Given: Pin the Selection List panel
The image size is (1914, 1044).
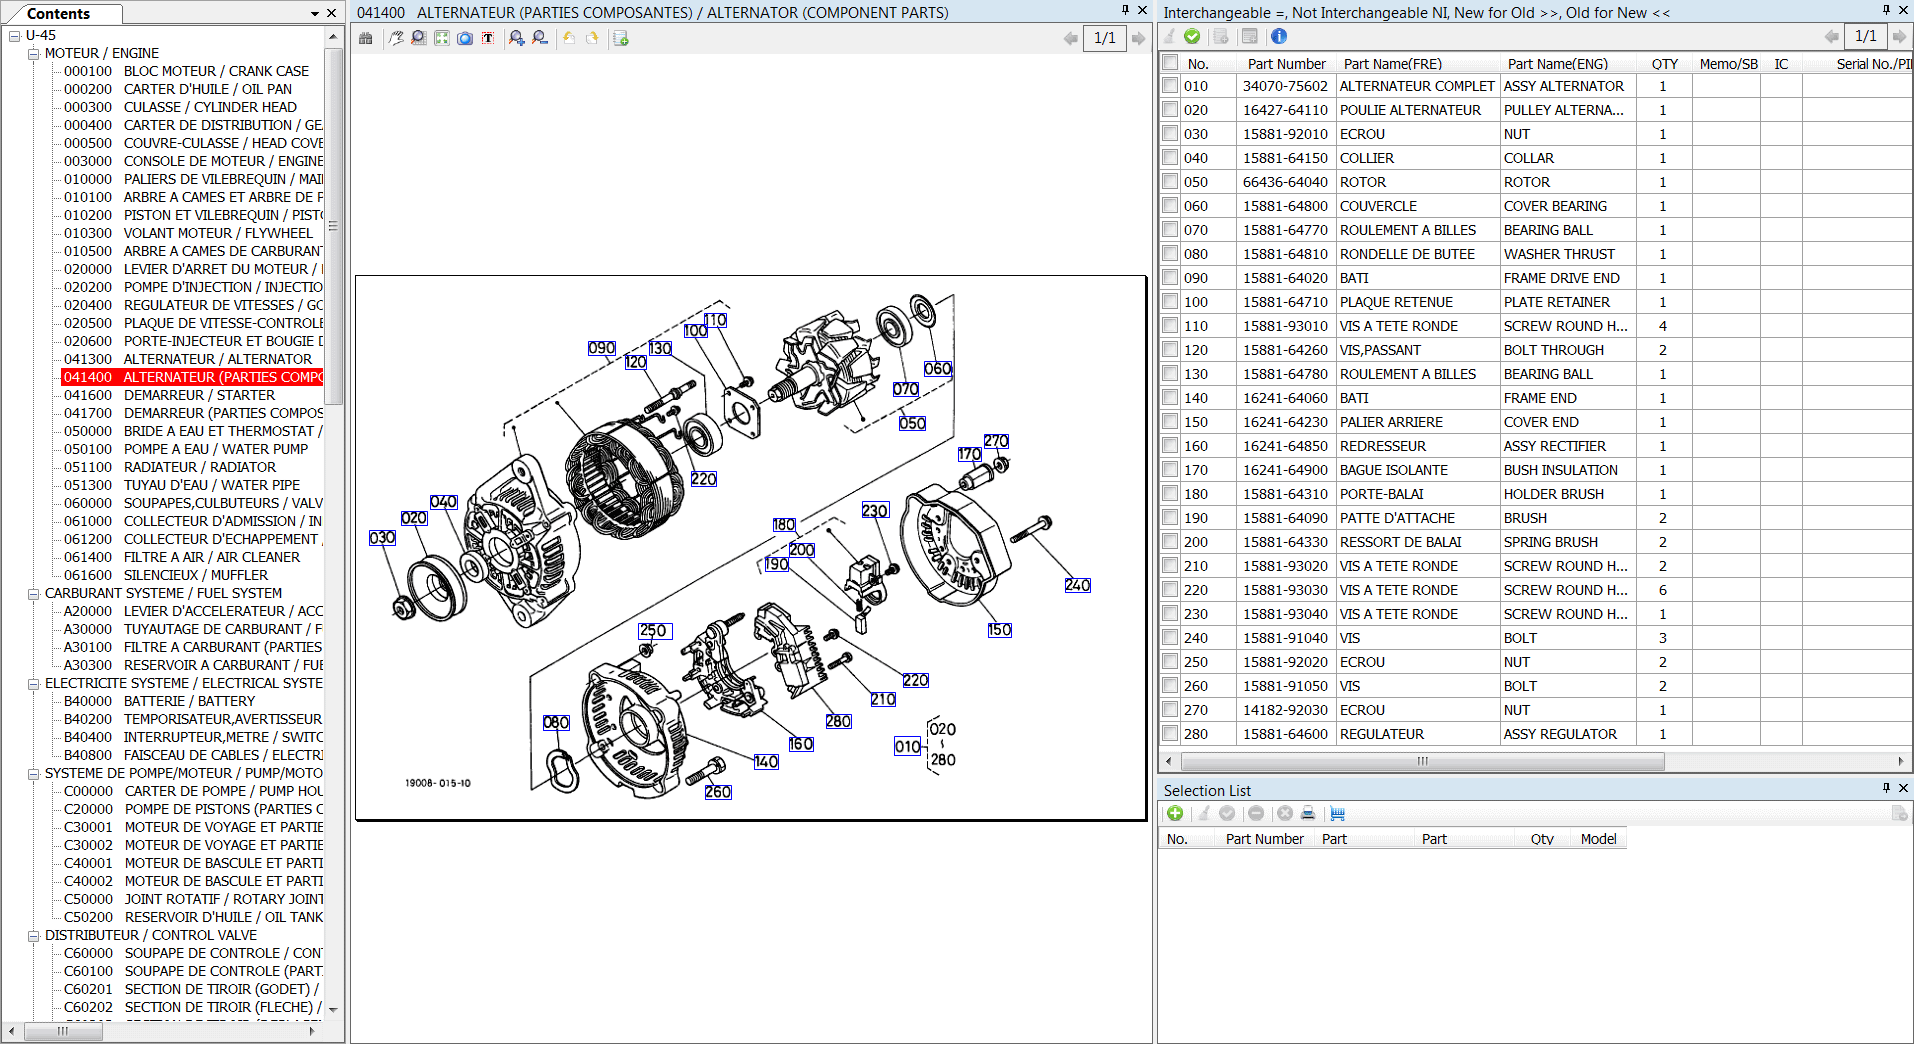Looking at the screenshot, I should (1886, 788).
